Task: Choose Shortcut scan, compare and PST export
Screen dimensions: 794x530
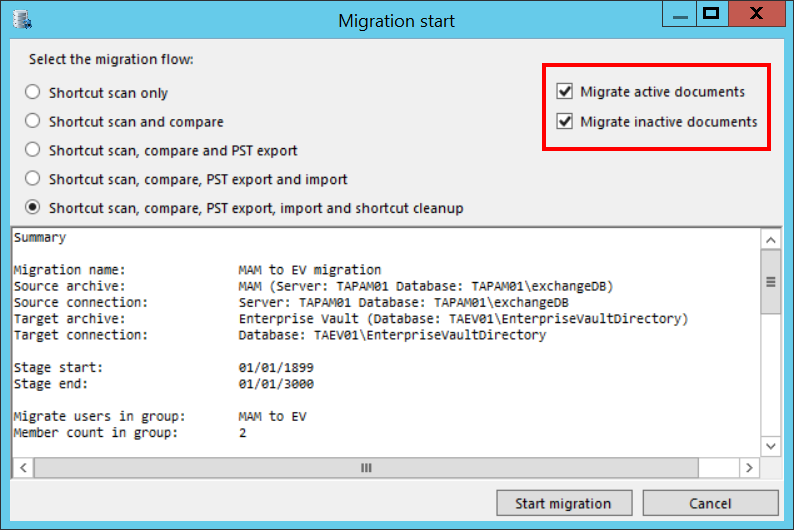Action: point(33,151)
